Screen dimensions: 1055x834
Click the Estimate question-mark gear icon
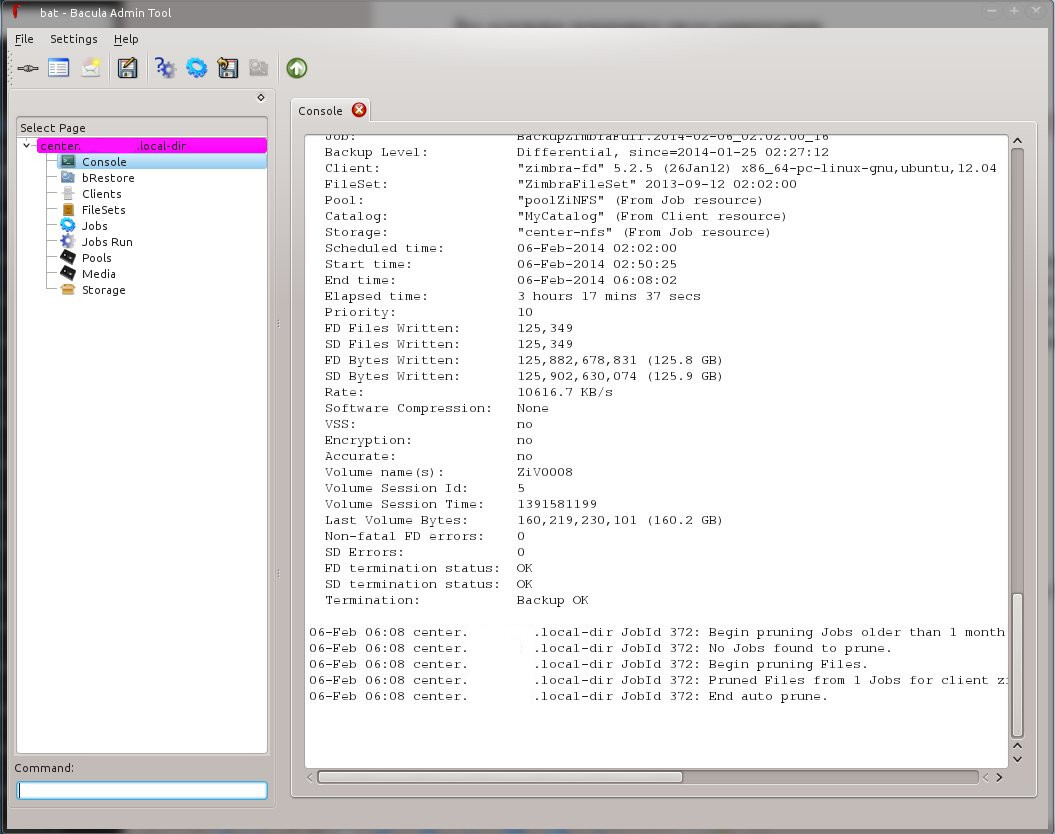point(165,68)
